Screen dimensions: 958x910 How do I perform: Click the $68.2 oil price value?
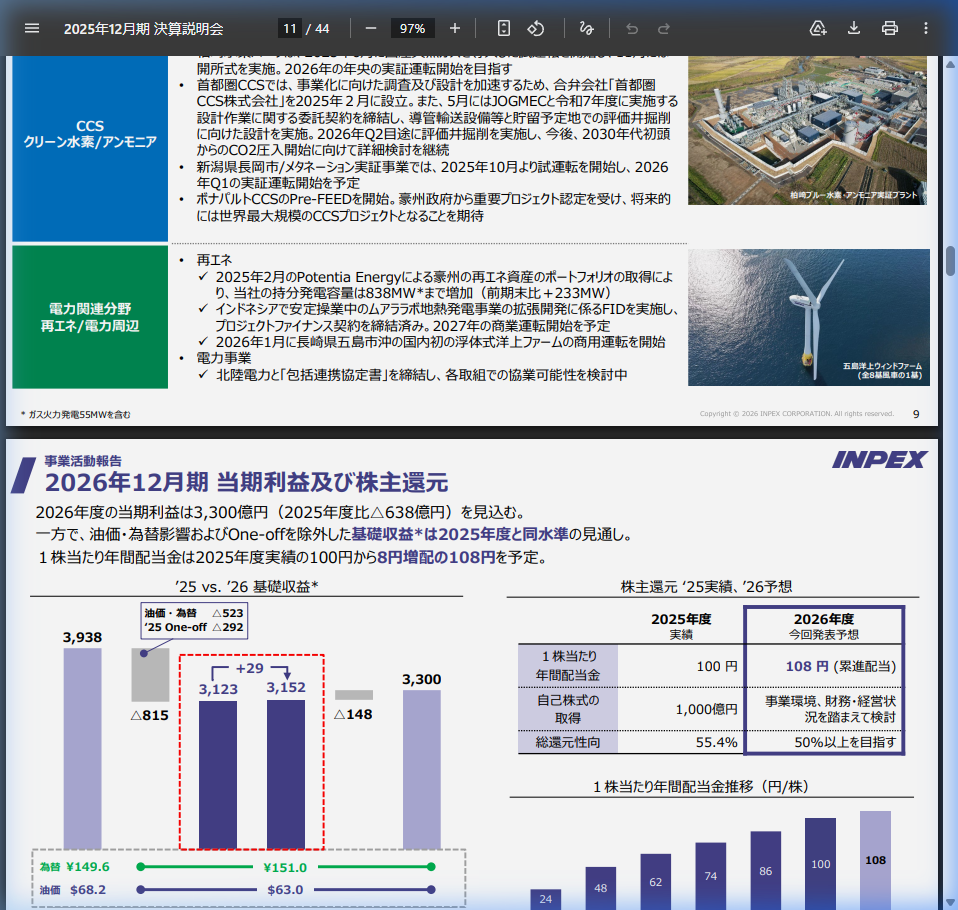(88, 890)
